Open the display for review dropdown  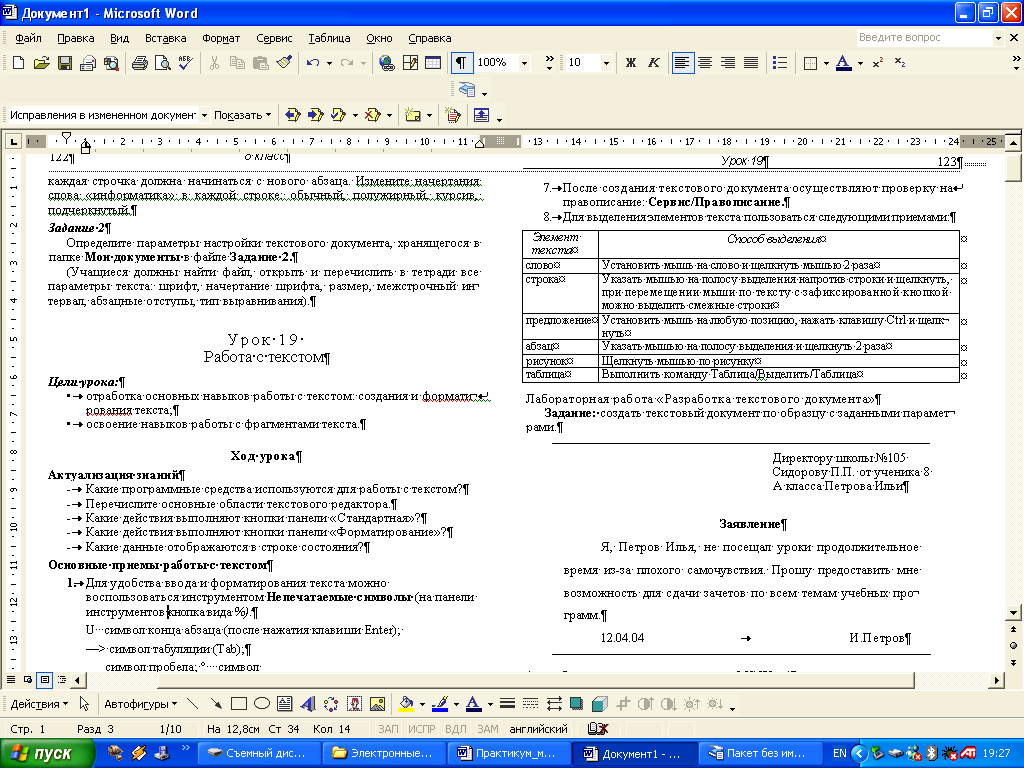click(x=204, y=115)
